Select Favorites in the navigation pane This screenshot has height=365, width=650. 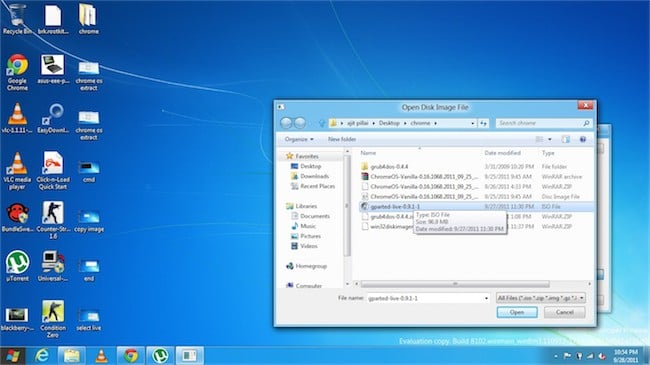click(307, 156)
